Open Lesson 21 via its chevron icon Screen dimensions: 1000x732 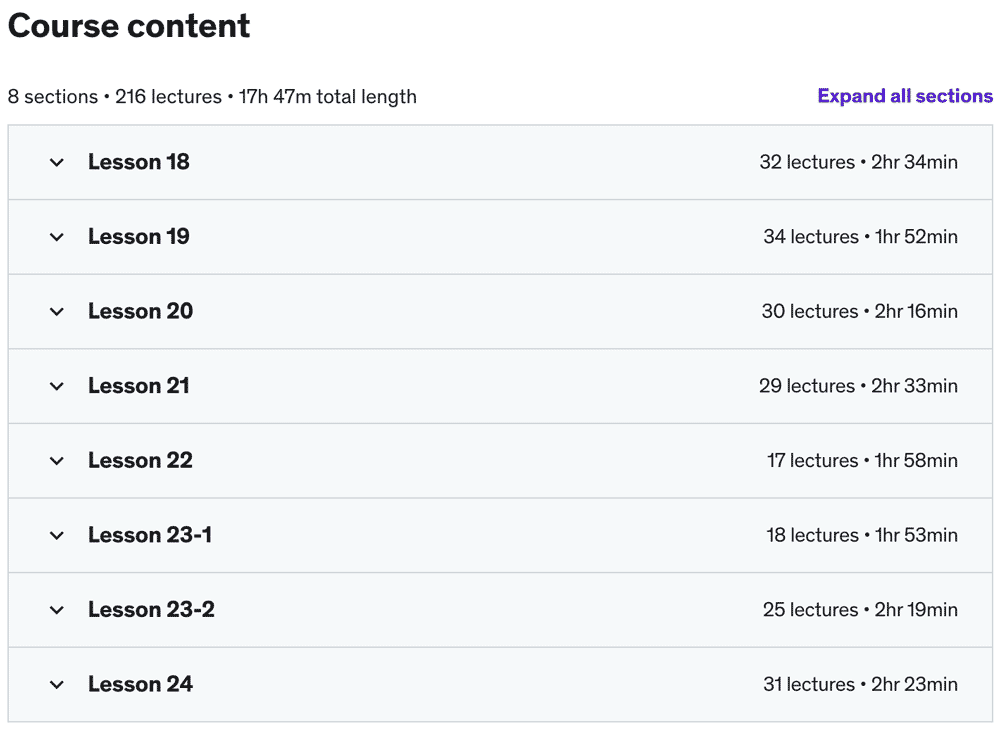57,386
